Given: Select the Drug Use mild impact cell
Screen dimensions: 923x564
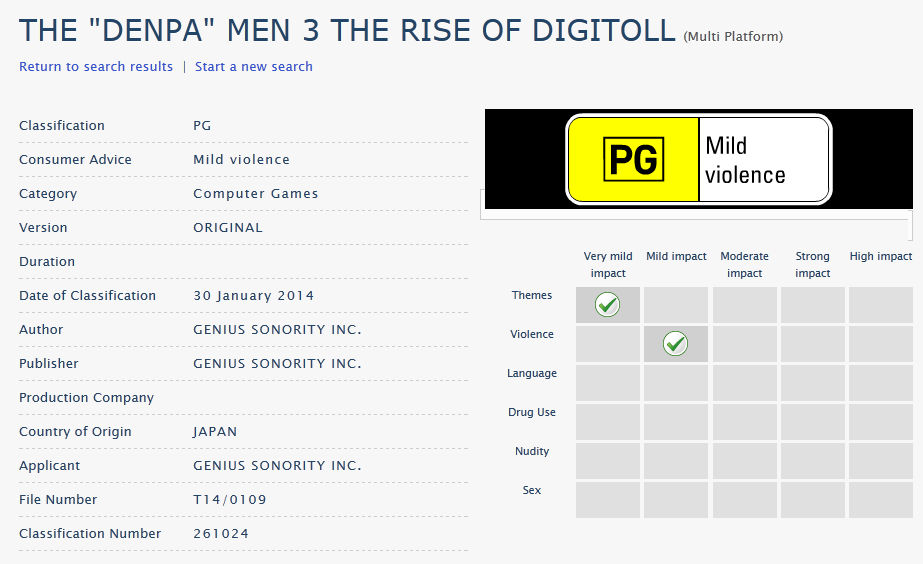Looking at the screenshot, I should tap(676, 422).
